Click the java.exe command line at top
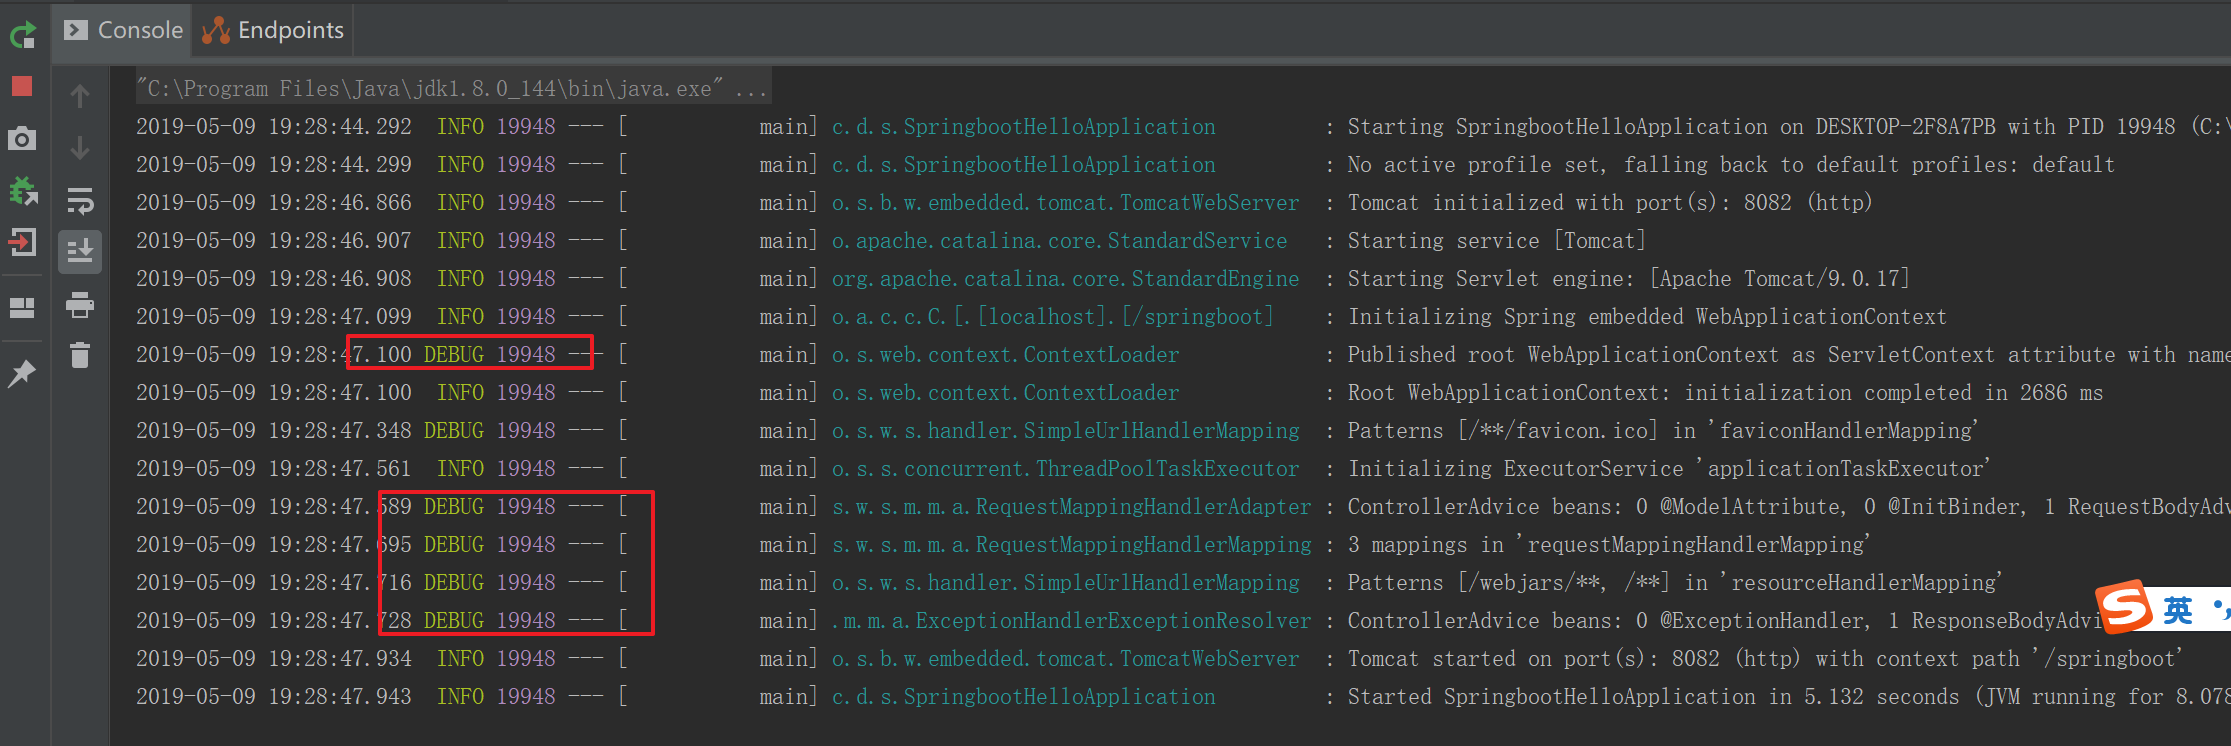The width and height of the screenshot is (2231, 746). coord(452,89)
